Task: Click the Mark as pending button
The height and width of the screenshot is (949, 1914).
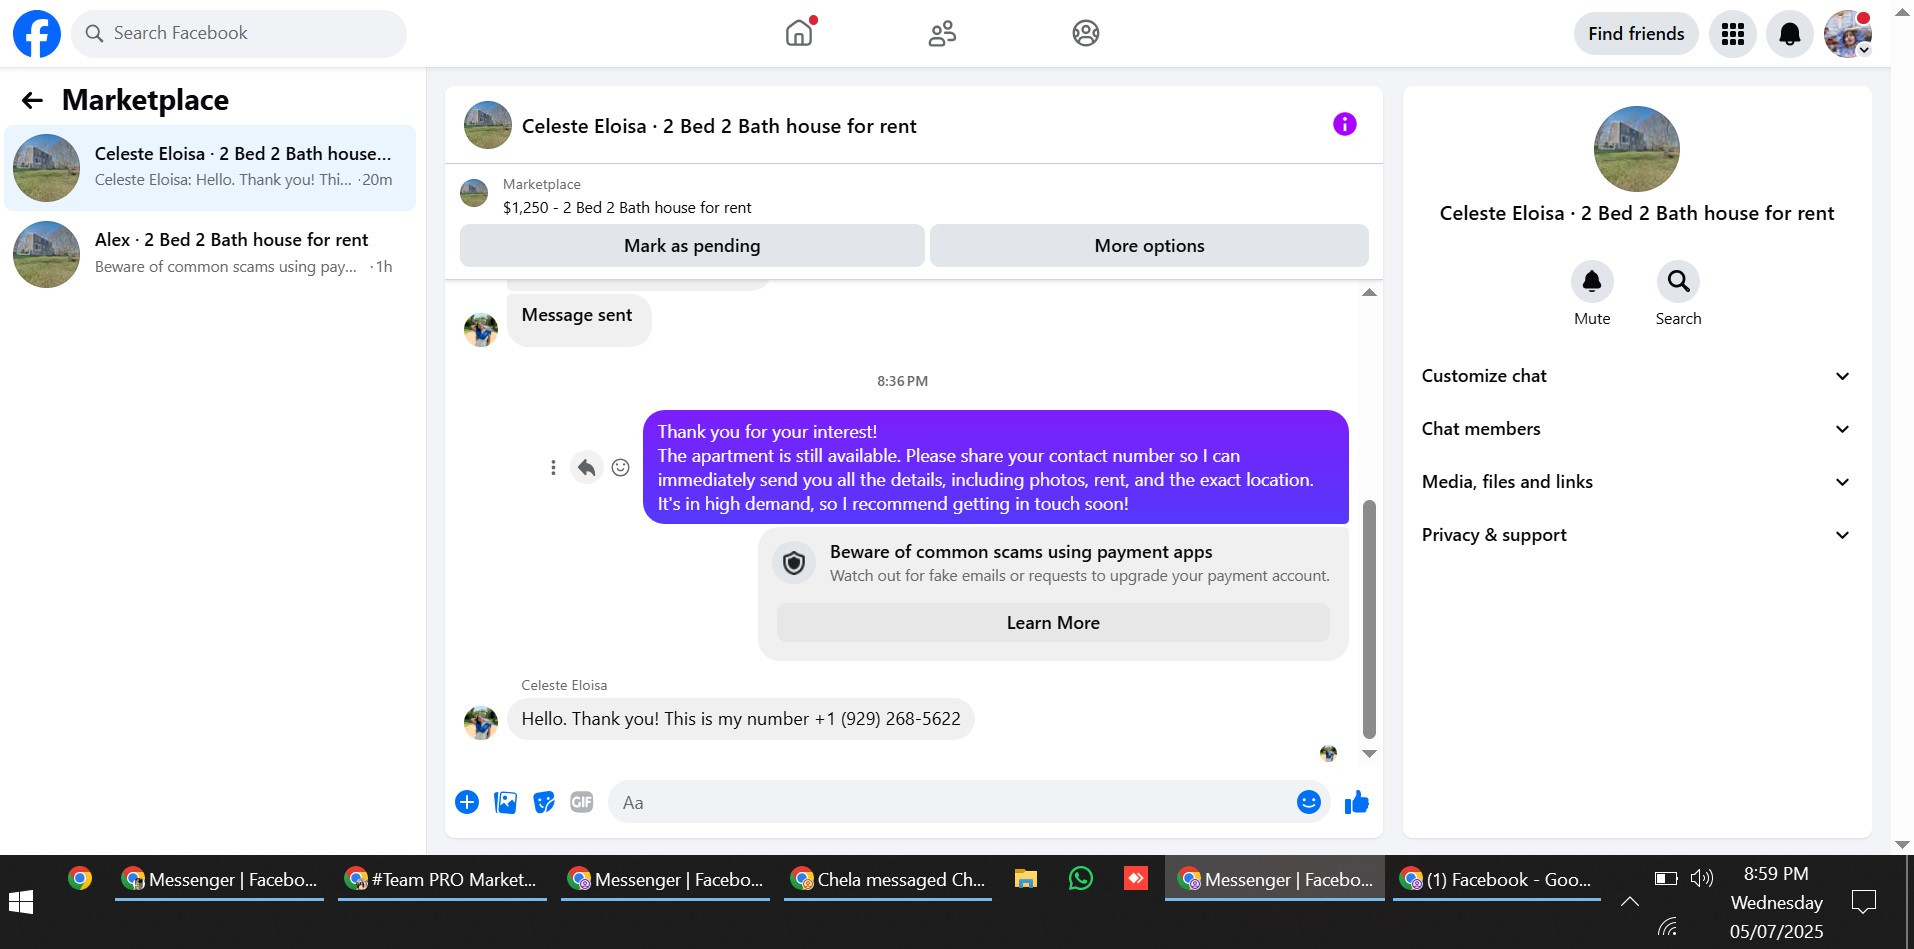Action: coord(692,246)
